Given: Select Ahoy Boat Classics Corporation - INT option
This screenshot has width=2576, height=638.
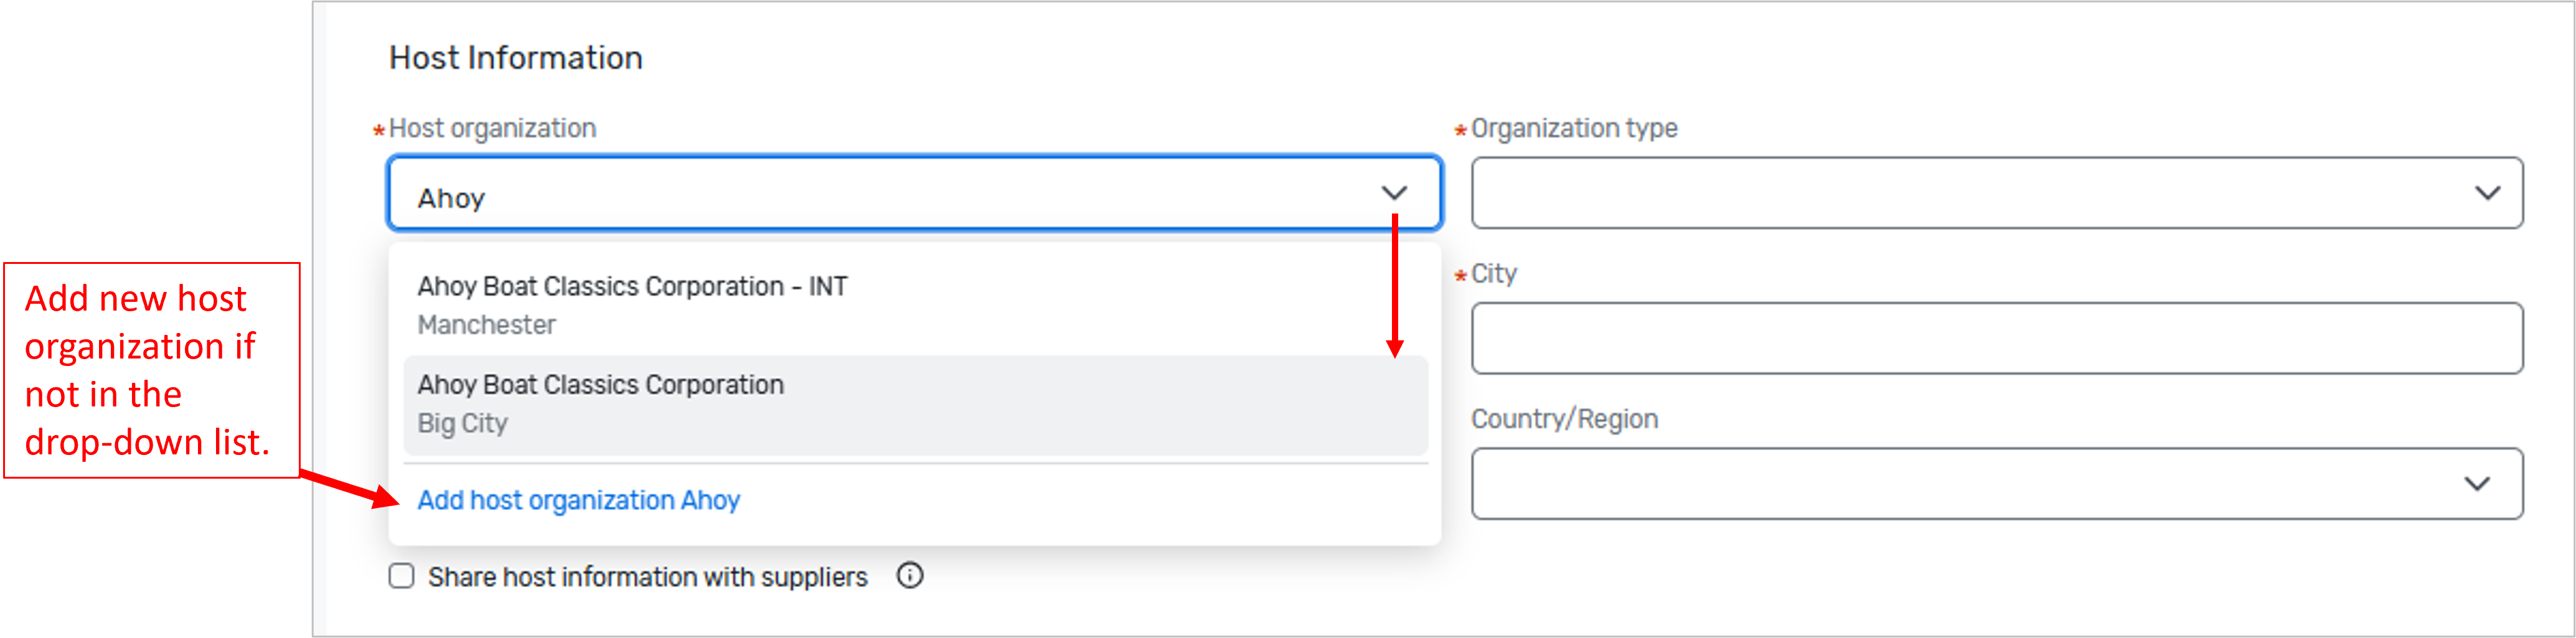Looking at the screenshot, I should (632, 286).
